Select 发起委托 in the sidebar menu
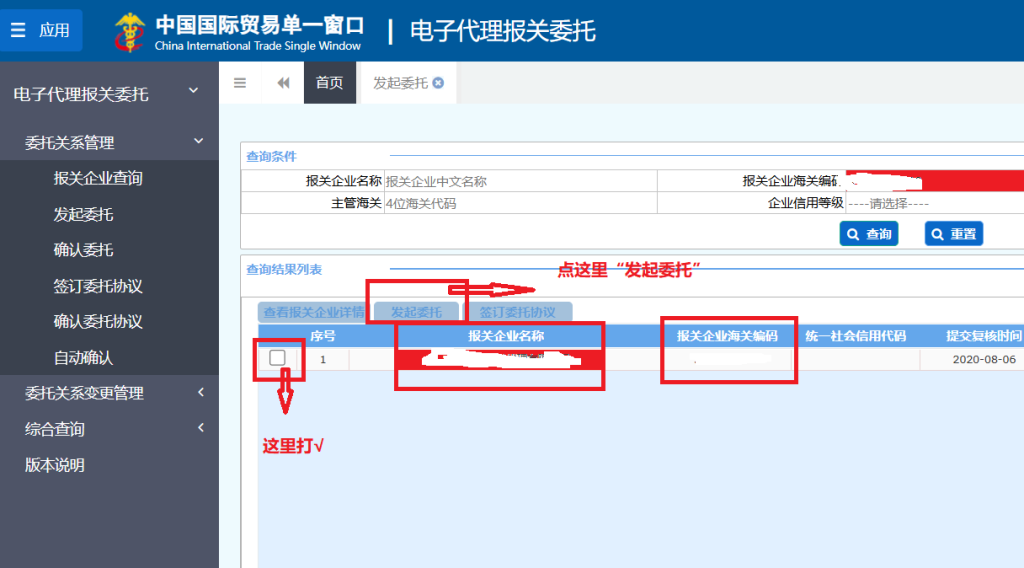1024x568 pixels. (x=84, y=214)
